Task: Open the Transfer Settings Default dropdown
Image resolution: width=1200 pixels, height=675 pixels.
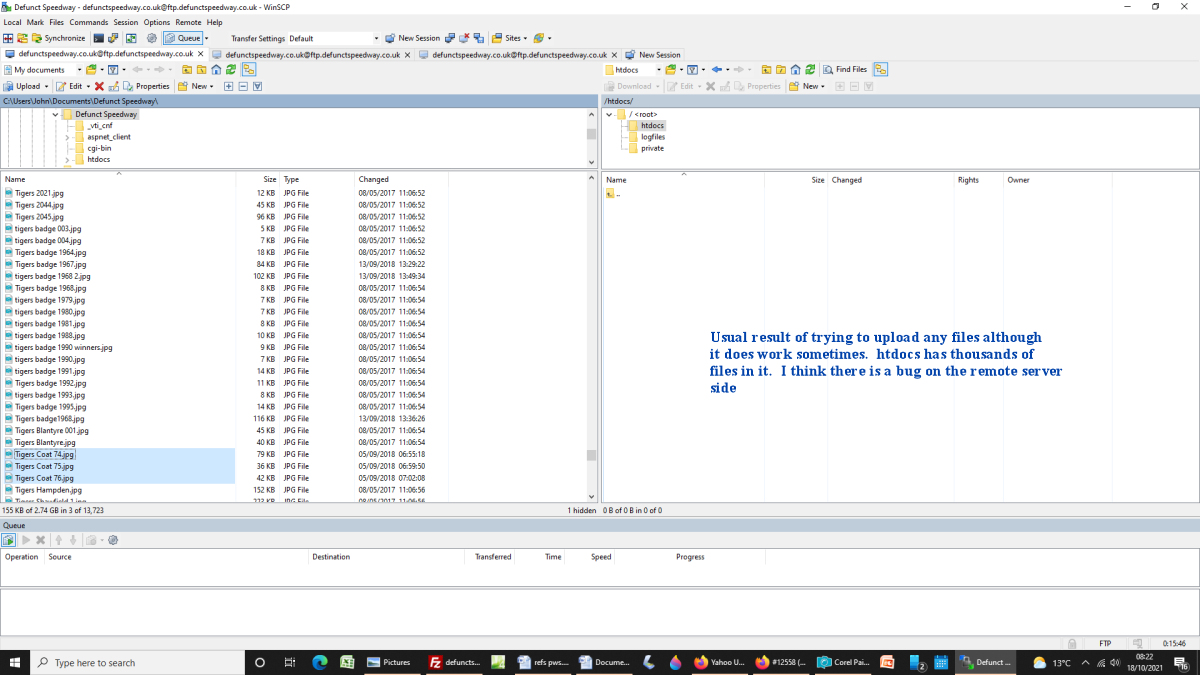Action: pyautogui.click(x=332, y=38)
